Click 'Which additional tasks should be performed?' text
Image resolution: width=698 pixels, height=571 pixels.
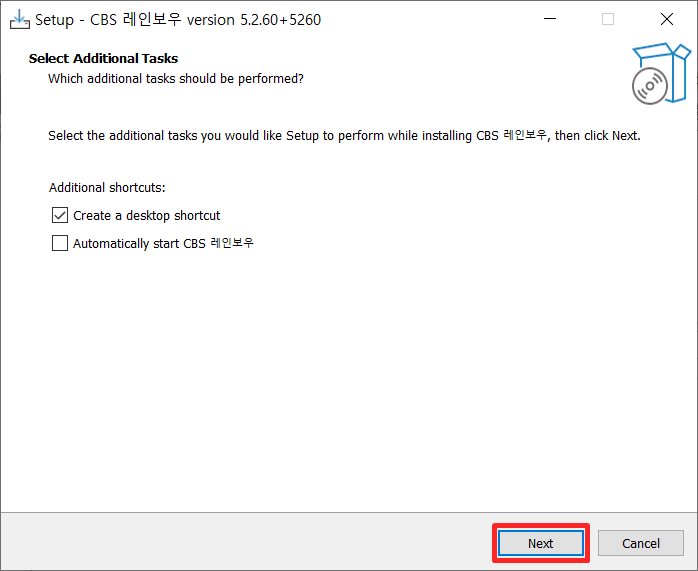point(176,79)
